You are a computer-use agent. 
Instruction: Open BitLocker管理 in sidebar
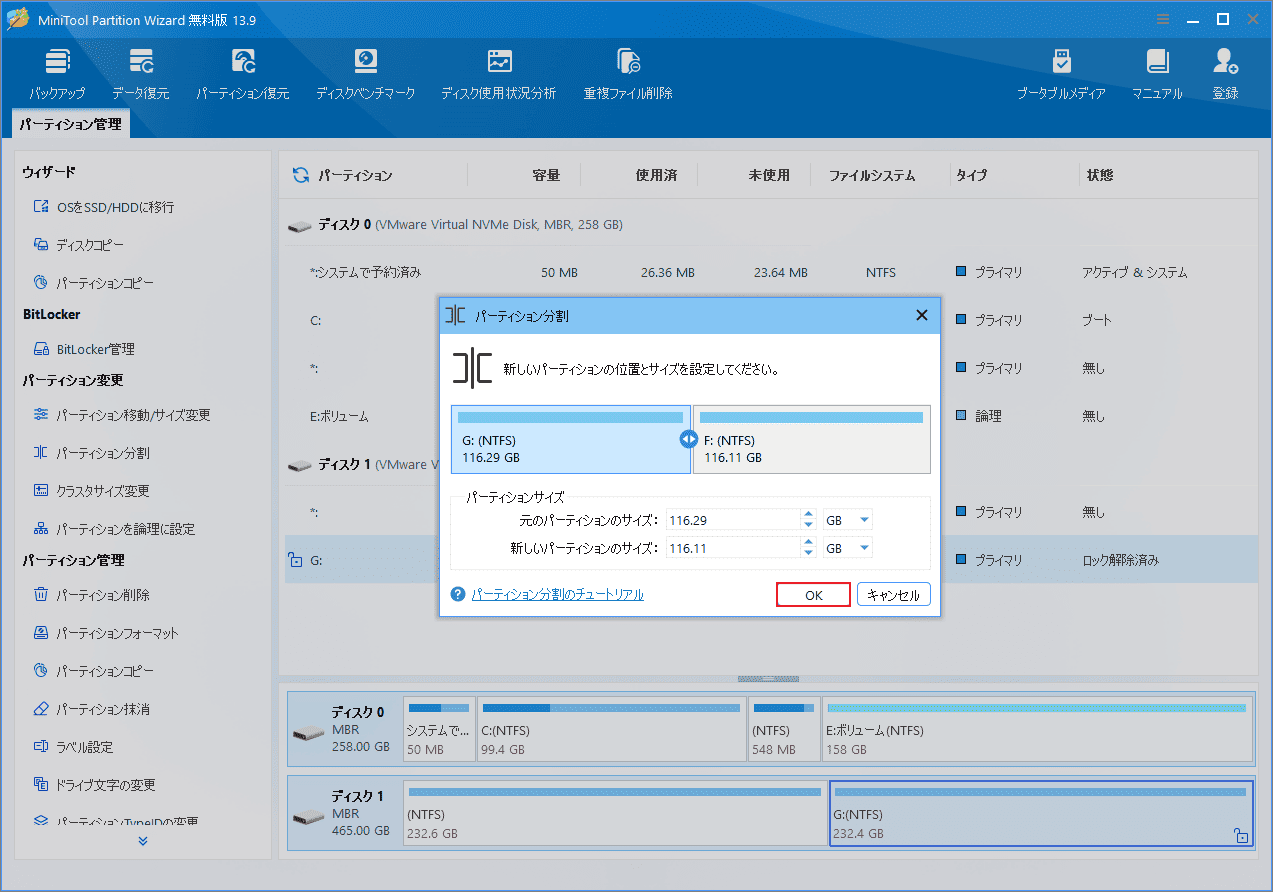tap(84, 349)
